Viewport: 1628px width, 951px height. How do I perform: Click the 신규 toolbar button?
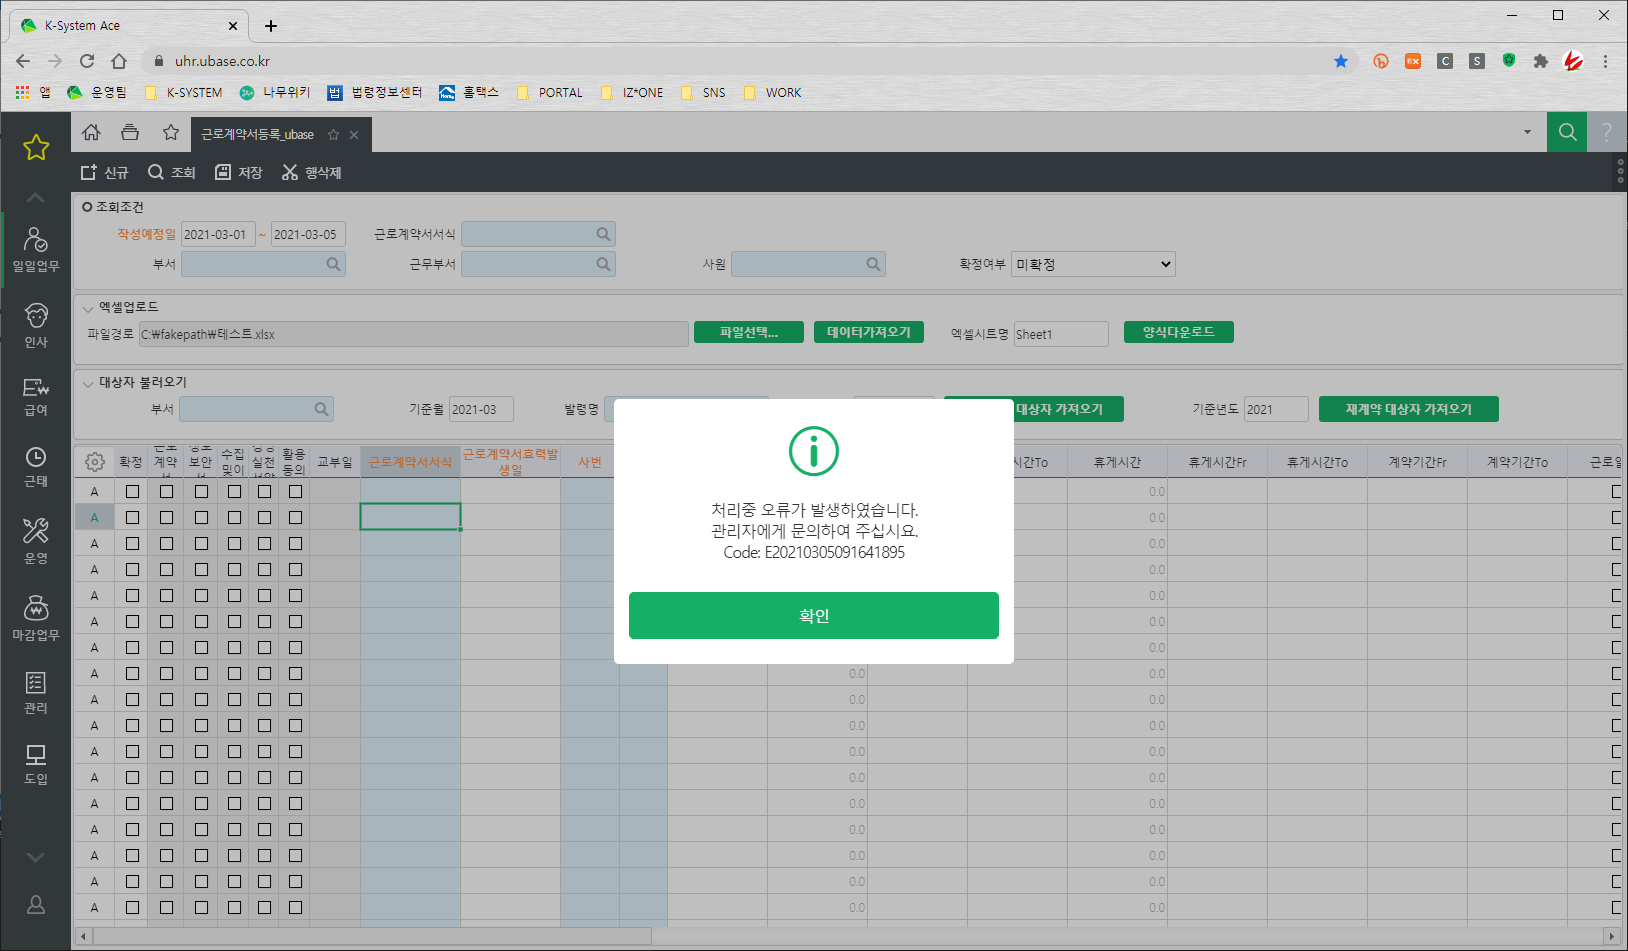pyautogui.click(x=105, y=172)
